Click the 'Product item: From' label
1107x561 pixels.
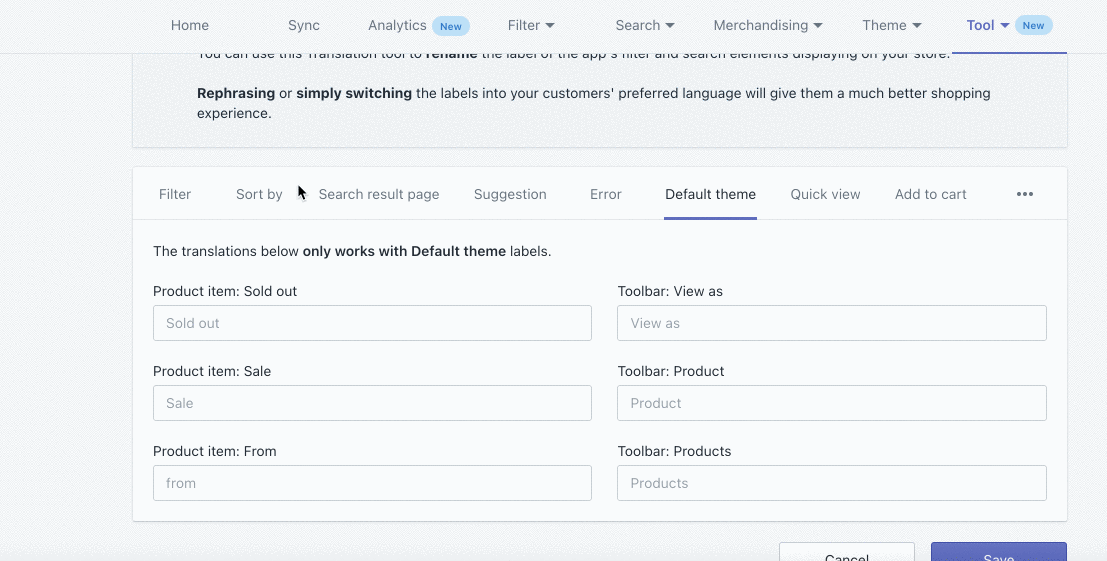pos(215,452)
